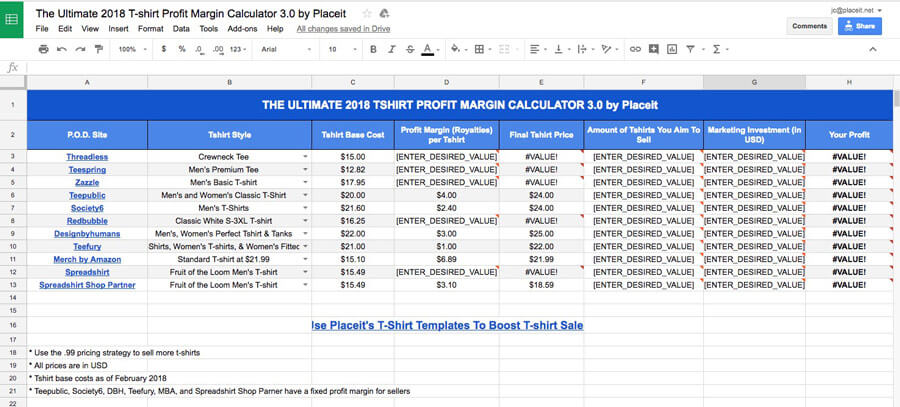Open the Help menu

(x=275, y=29)
